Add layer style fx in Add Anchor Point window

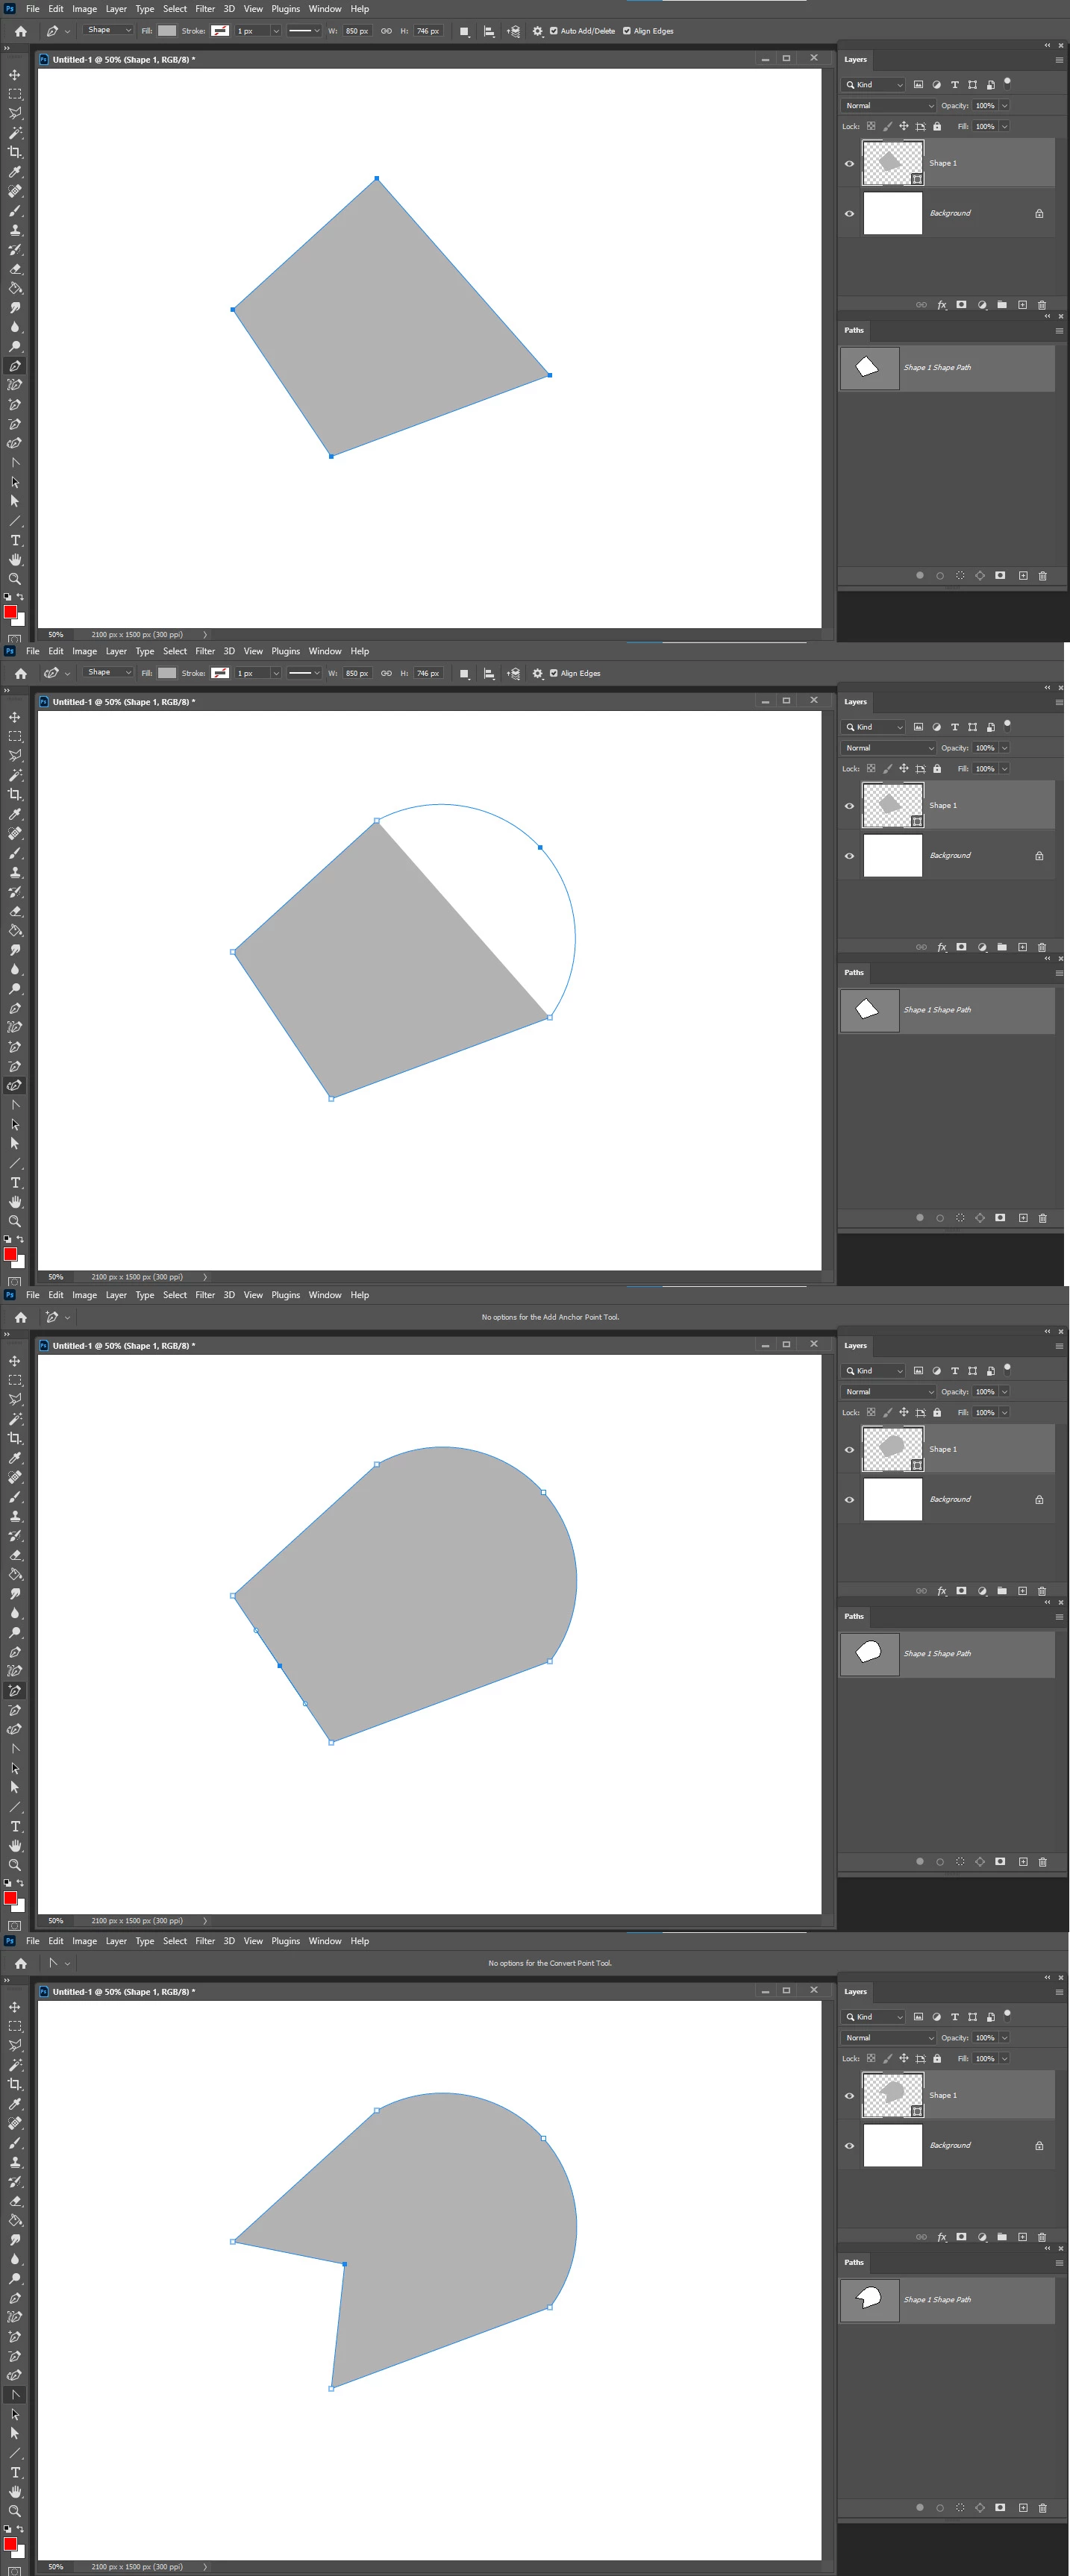point(942,1591)
